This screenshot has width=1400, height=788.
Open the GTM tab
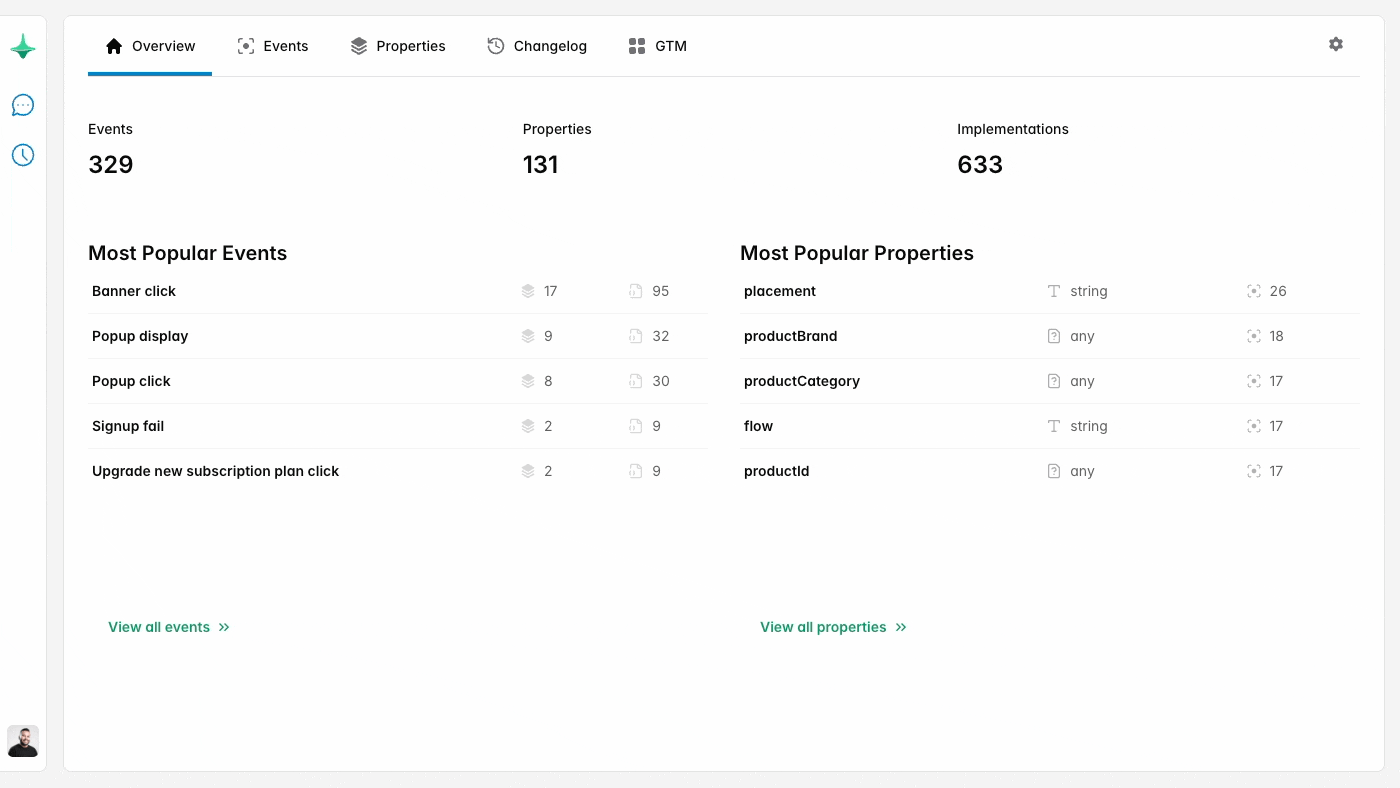[669, 45]
